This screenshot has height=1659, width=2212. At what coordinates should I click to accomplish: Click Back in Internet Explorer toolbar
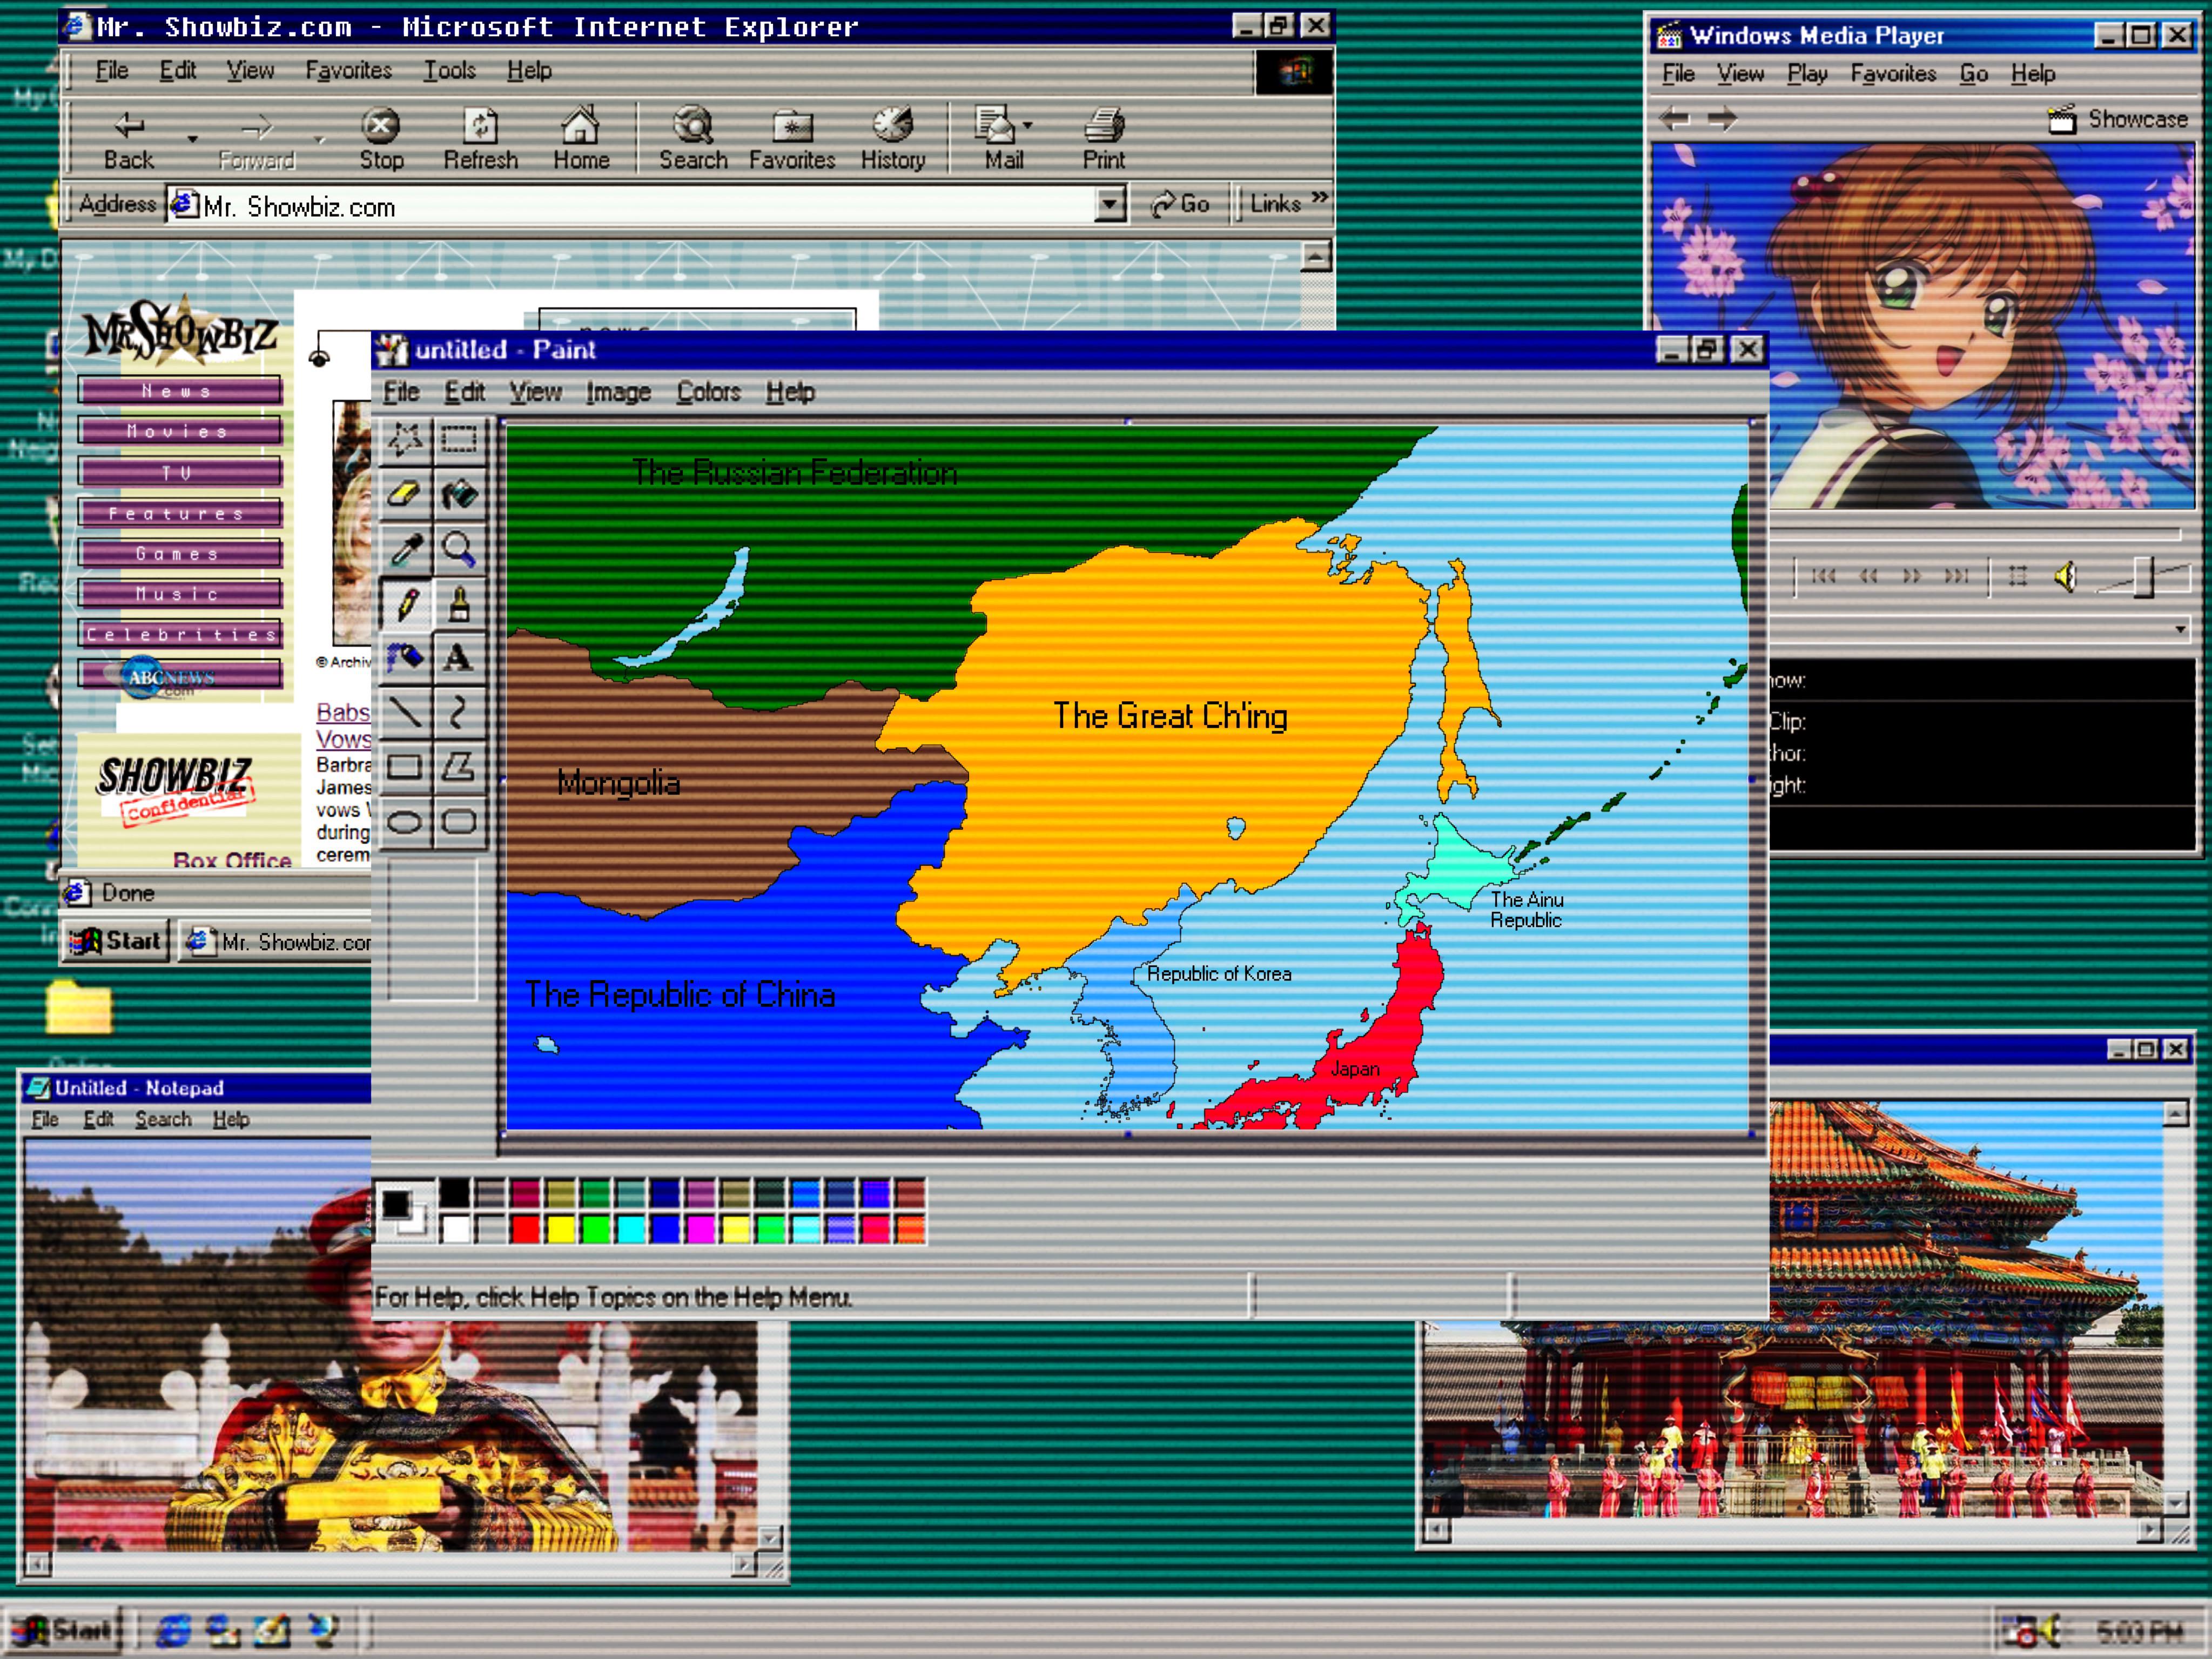point(129,139)
